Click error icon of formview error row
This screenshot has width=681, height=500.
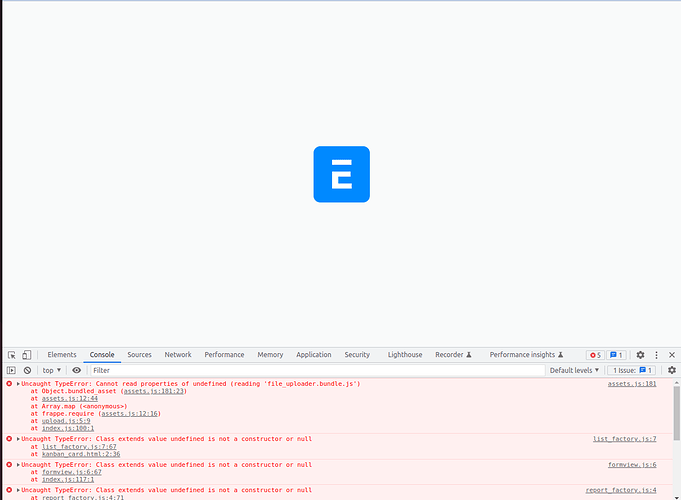(x=9, y=465)
